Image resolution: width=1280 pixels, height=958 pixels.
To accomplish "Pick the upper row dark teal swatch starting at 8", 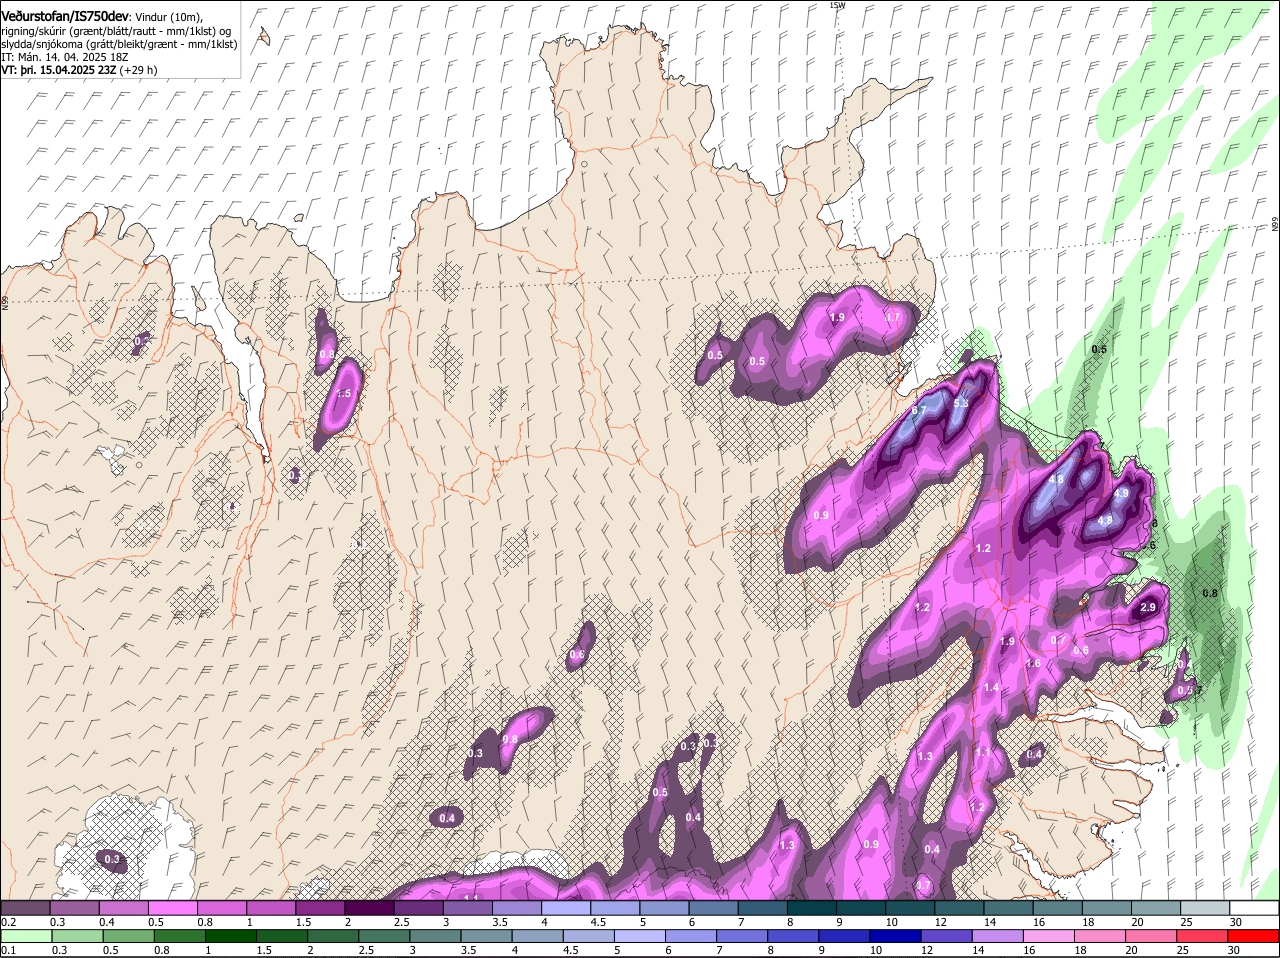I will 812,907.
